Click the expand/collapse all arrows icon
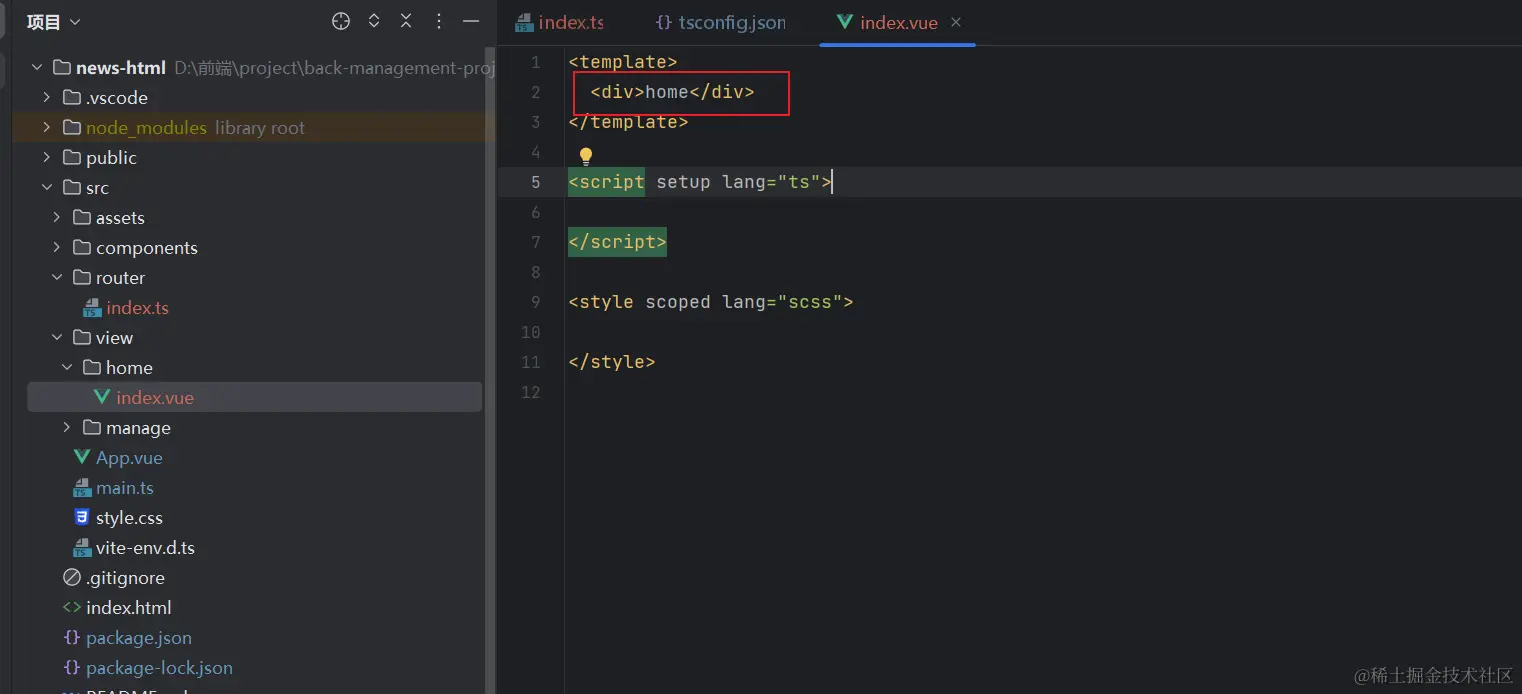This screenshot has width=1522, height=694. [374, 21]
